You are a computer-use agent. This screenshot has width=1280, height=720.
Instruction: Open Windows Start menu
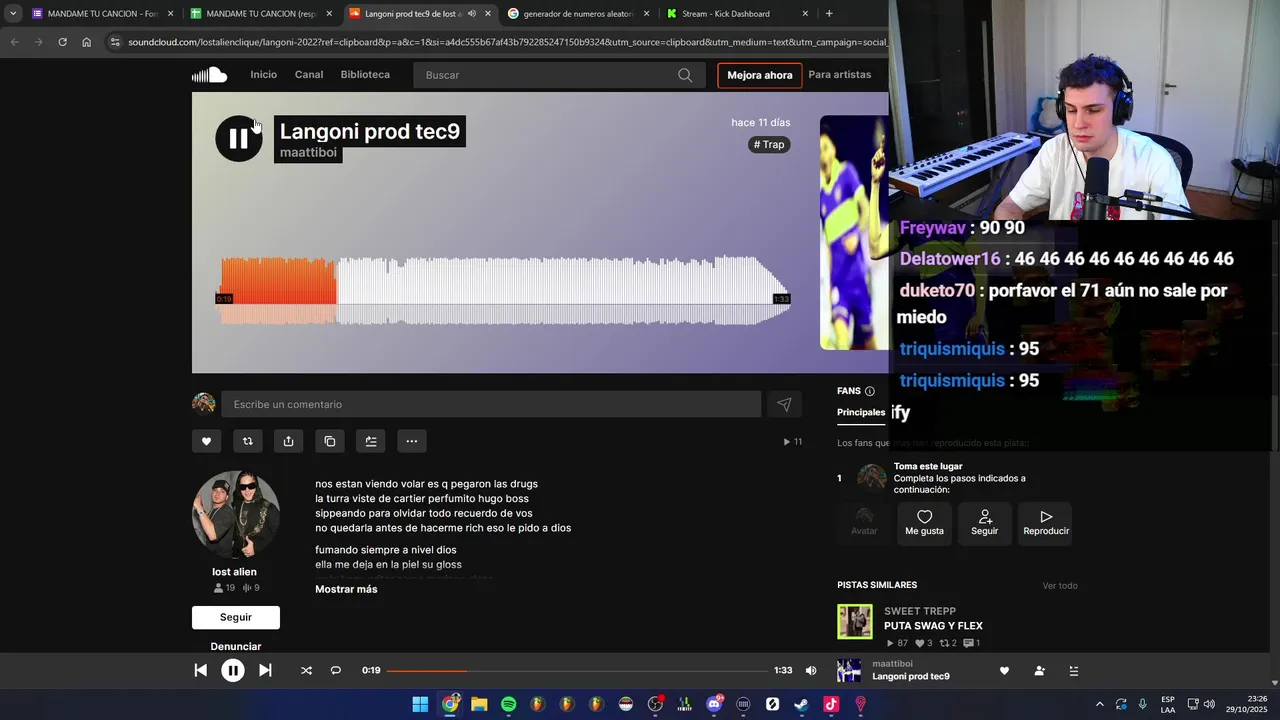click(420, 704)
